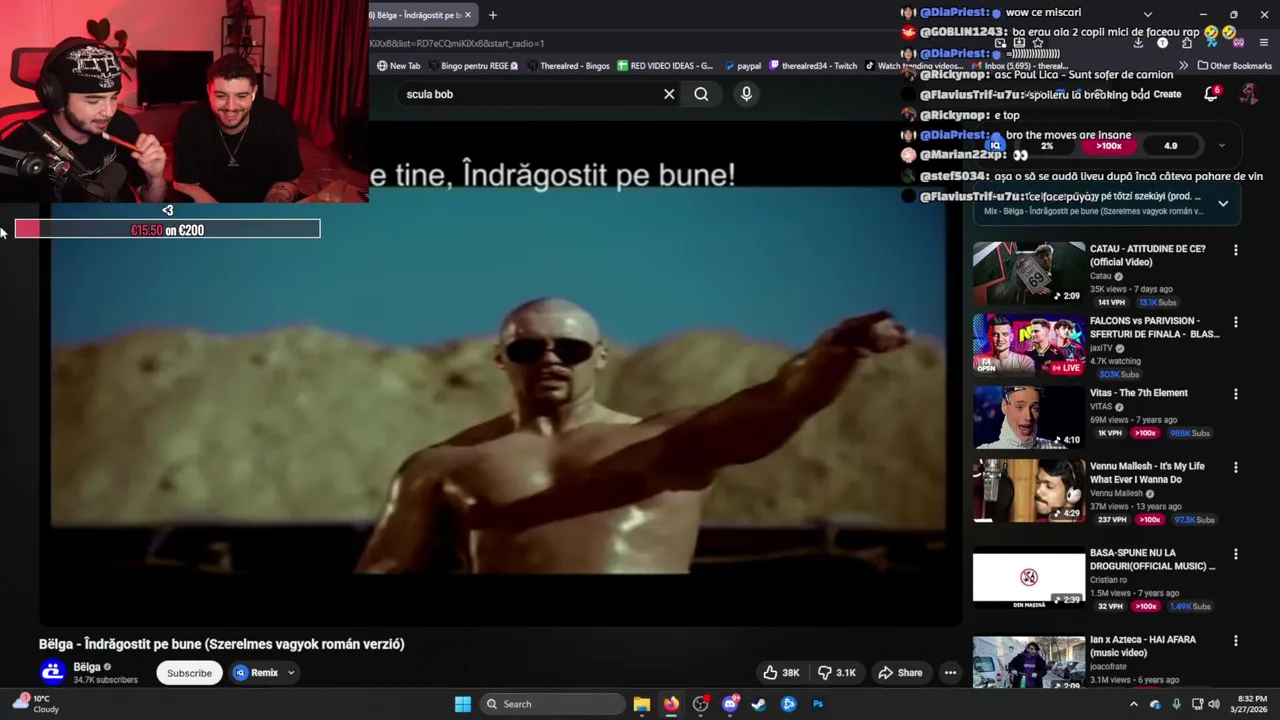Open options for Vennu Mallesh video
This screenshot has width=1280, height=720.
(1236, 467)
